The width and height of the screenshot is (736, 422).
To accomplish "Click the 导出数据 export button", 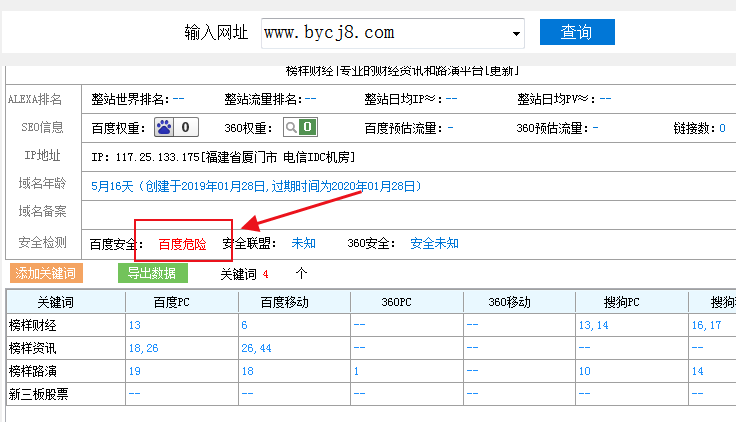I will [x=153, y=273].
